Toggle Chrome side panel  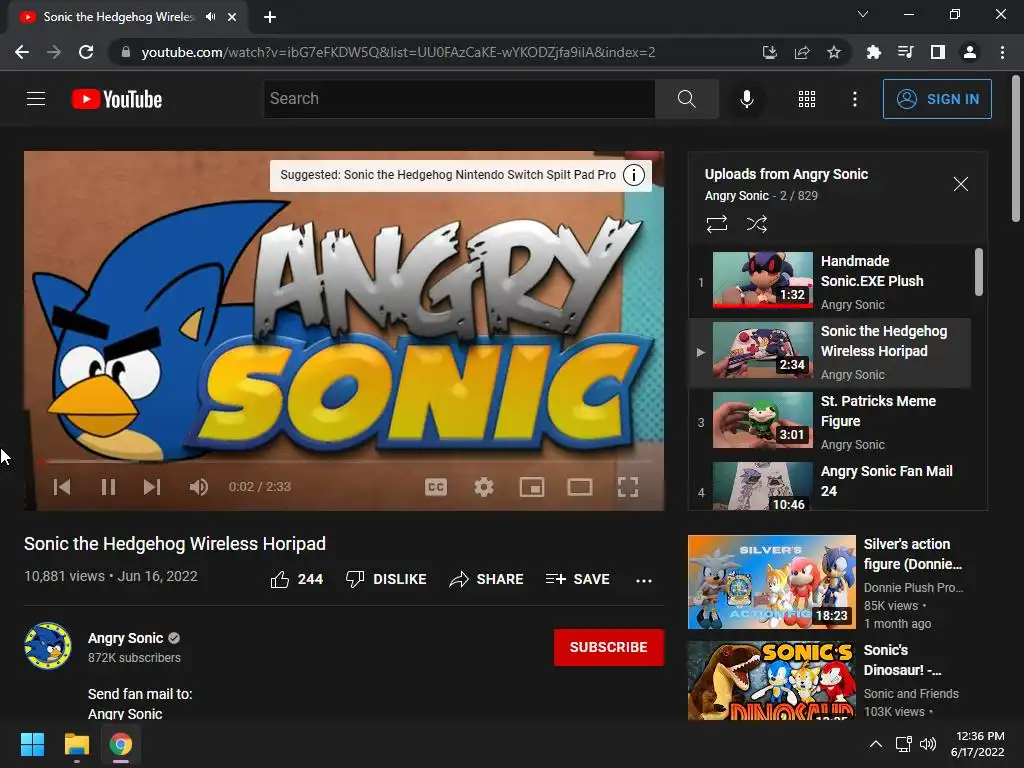coord(938,52)
